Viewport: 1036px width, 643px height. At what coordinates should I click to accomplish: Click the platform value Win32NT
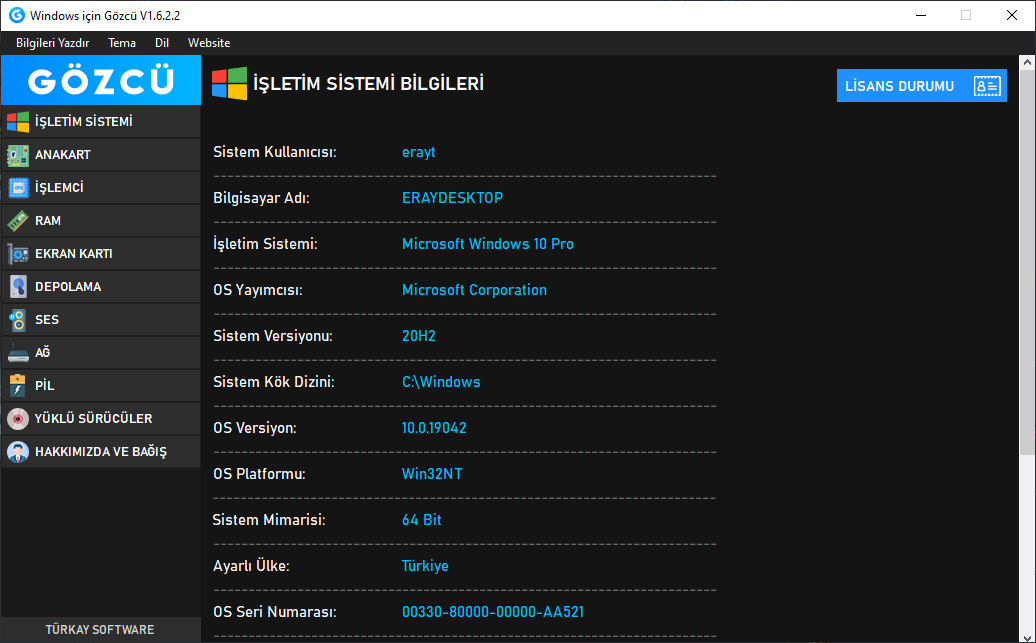432,474
